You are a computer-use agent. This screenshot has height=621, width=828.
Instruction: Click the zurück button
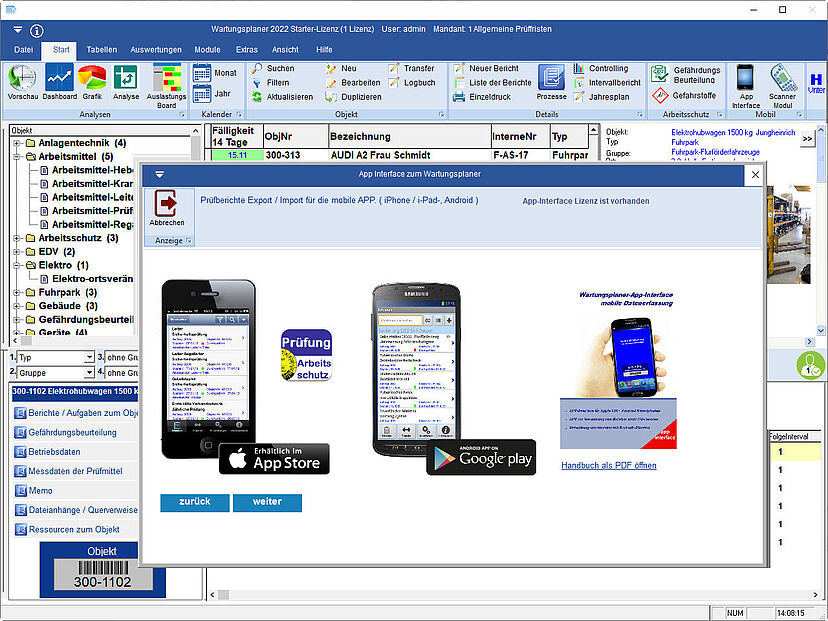(195, 503)
